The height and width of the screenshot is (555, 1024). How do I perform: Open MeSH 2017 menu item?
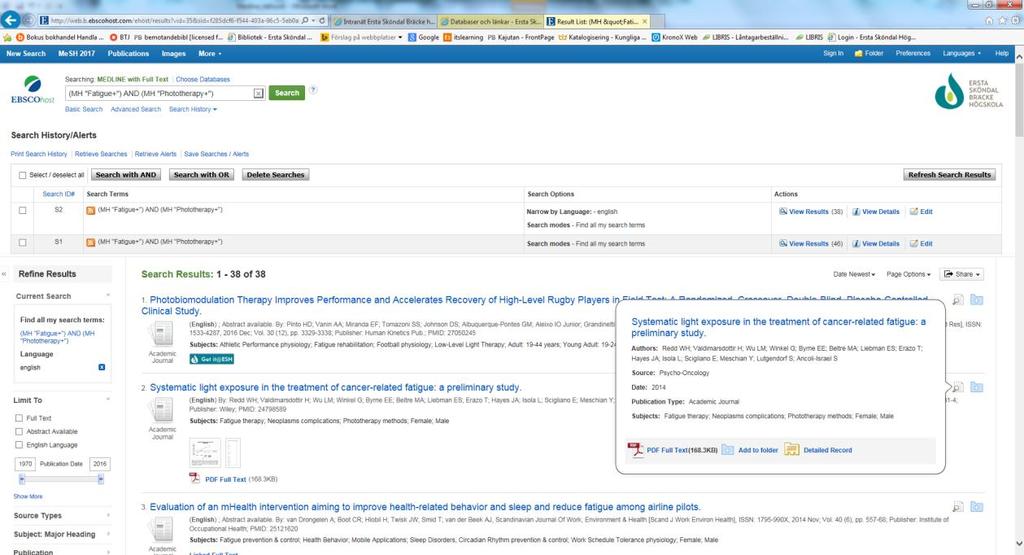76,54
